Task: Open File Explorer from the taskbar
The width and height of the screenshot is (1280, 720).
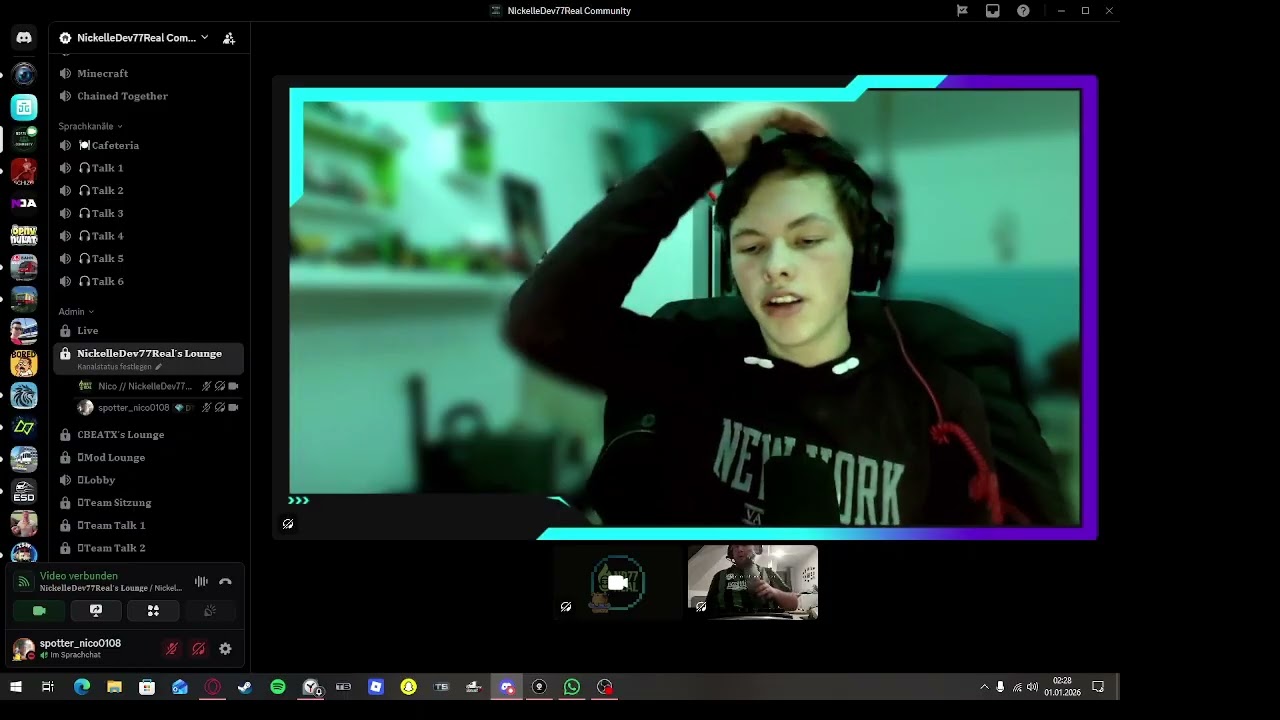Action: 114,687
